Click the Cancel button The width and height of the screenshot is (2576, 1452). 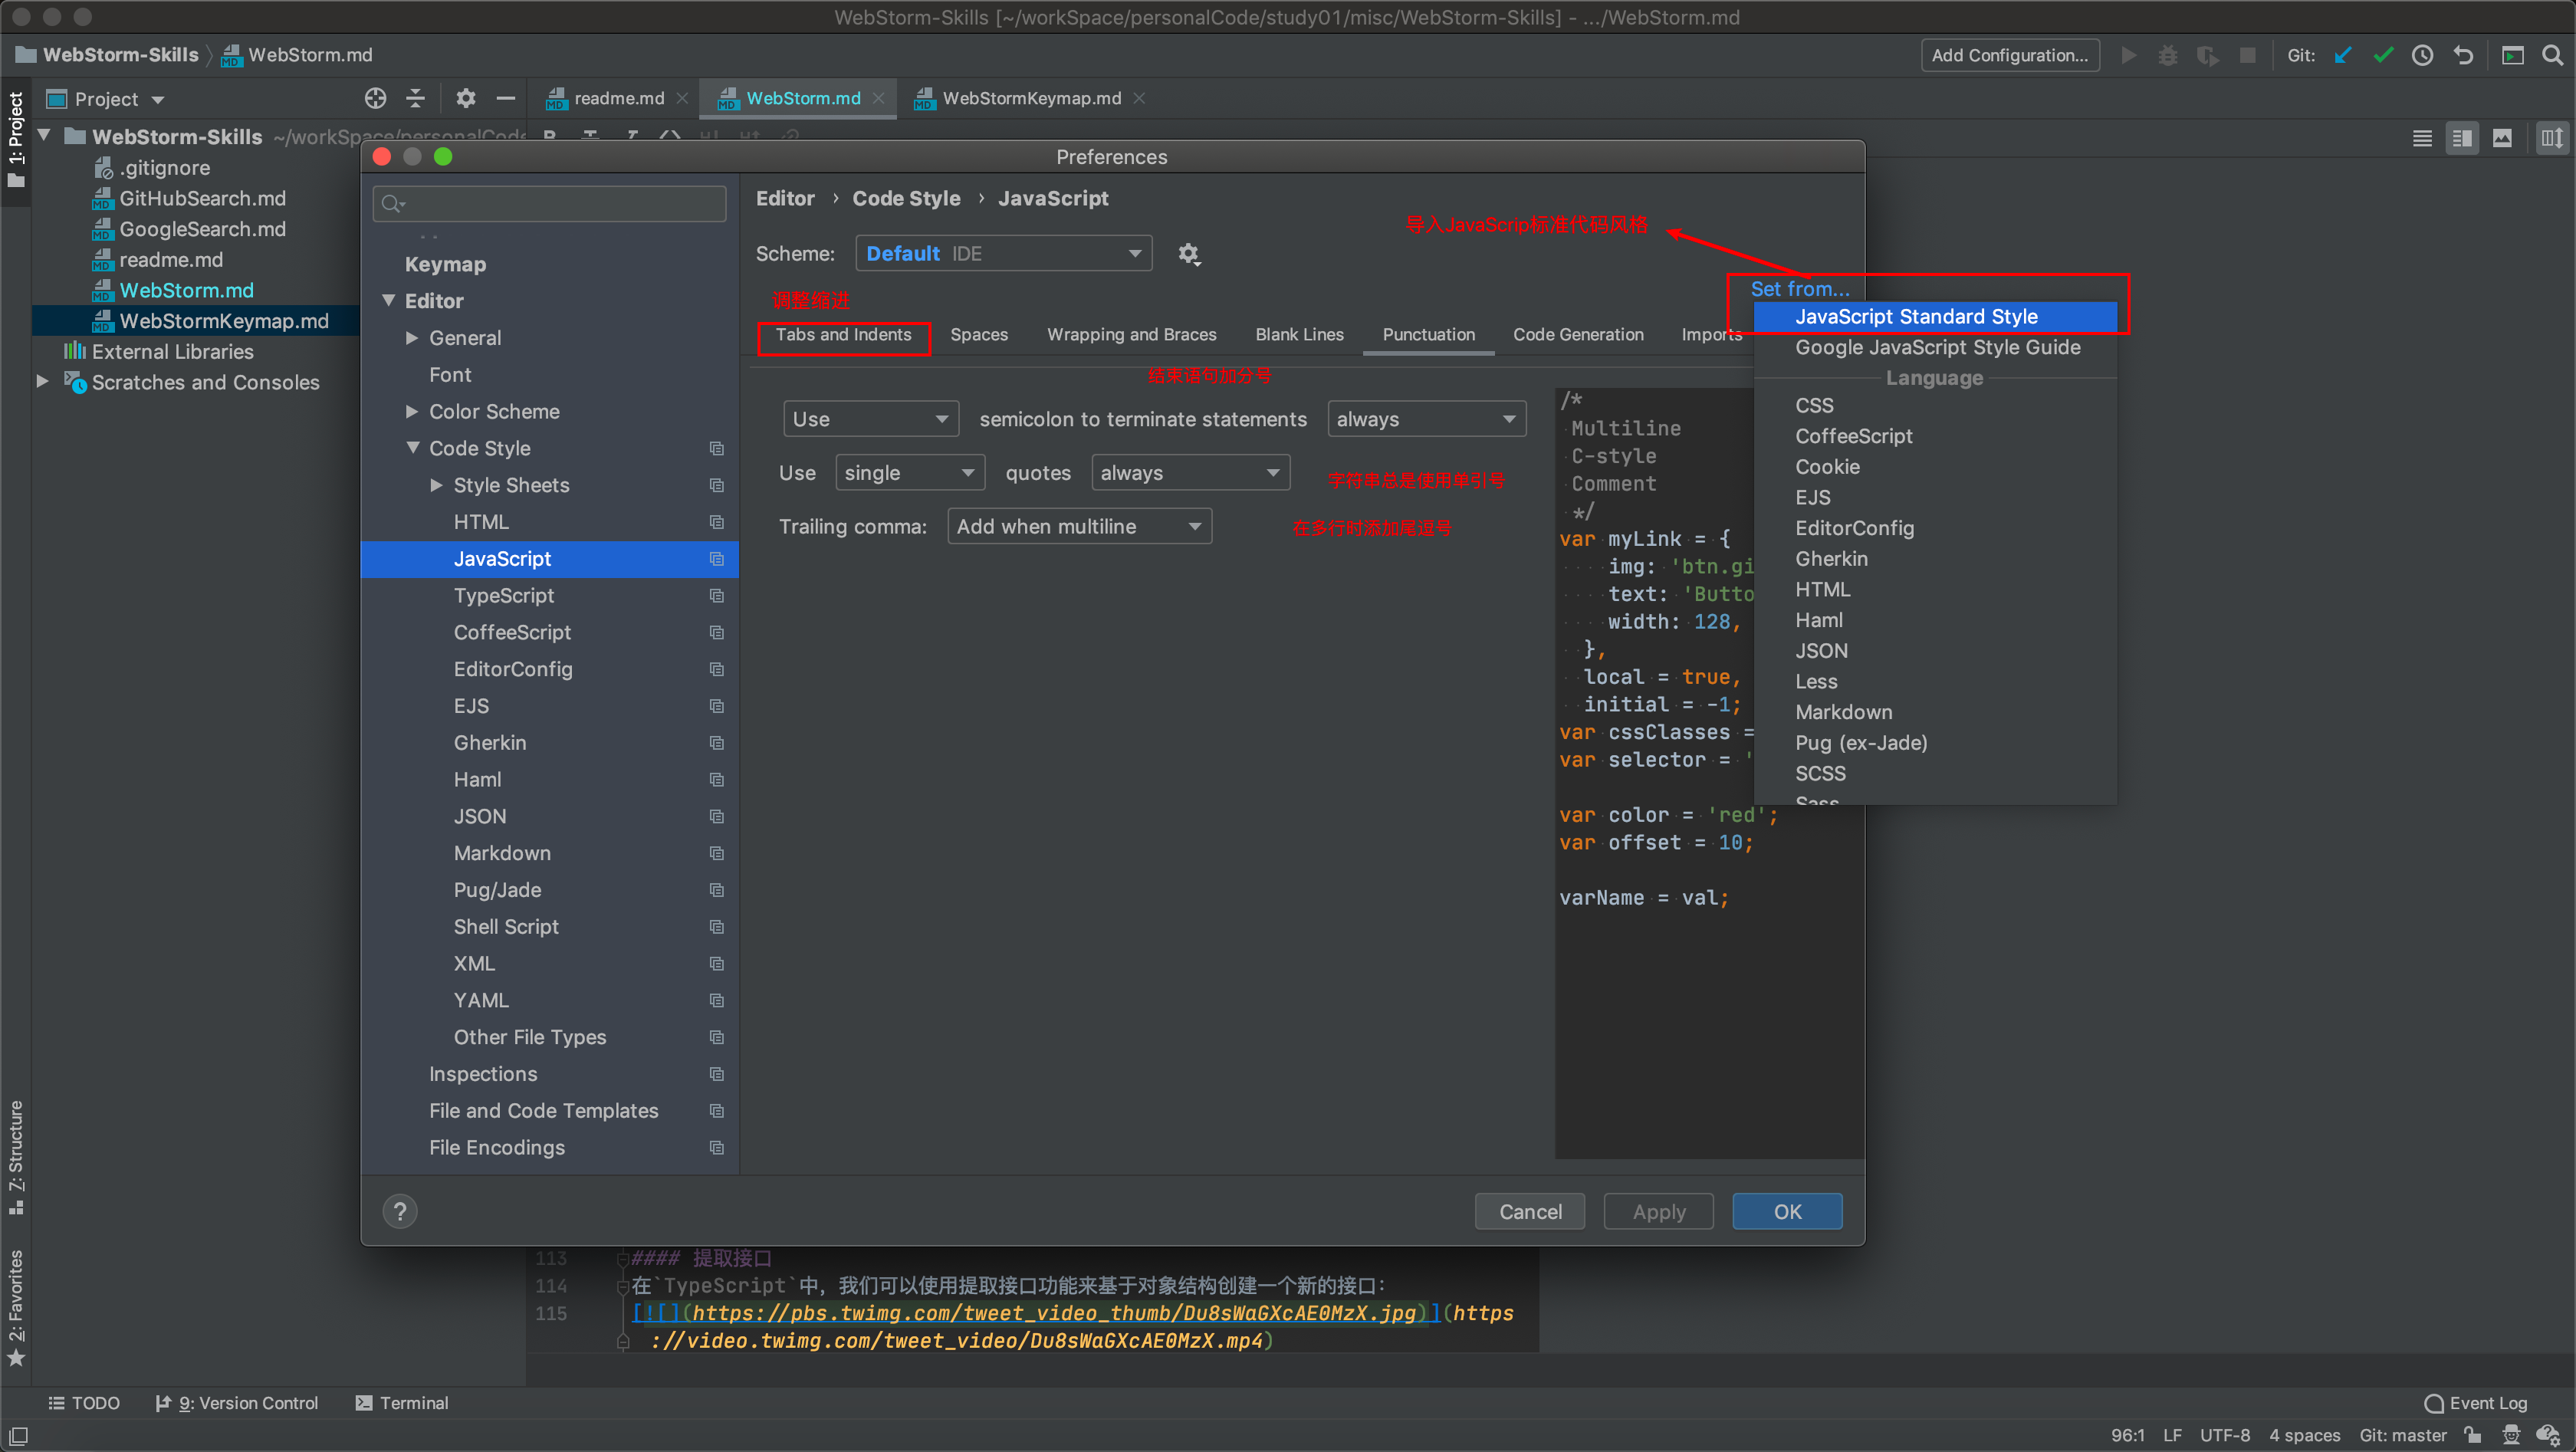click(1529, 1211)
